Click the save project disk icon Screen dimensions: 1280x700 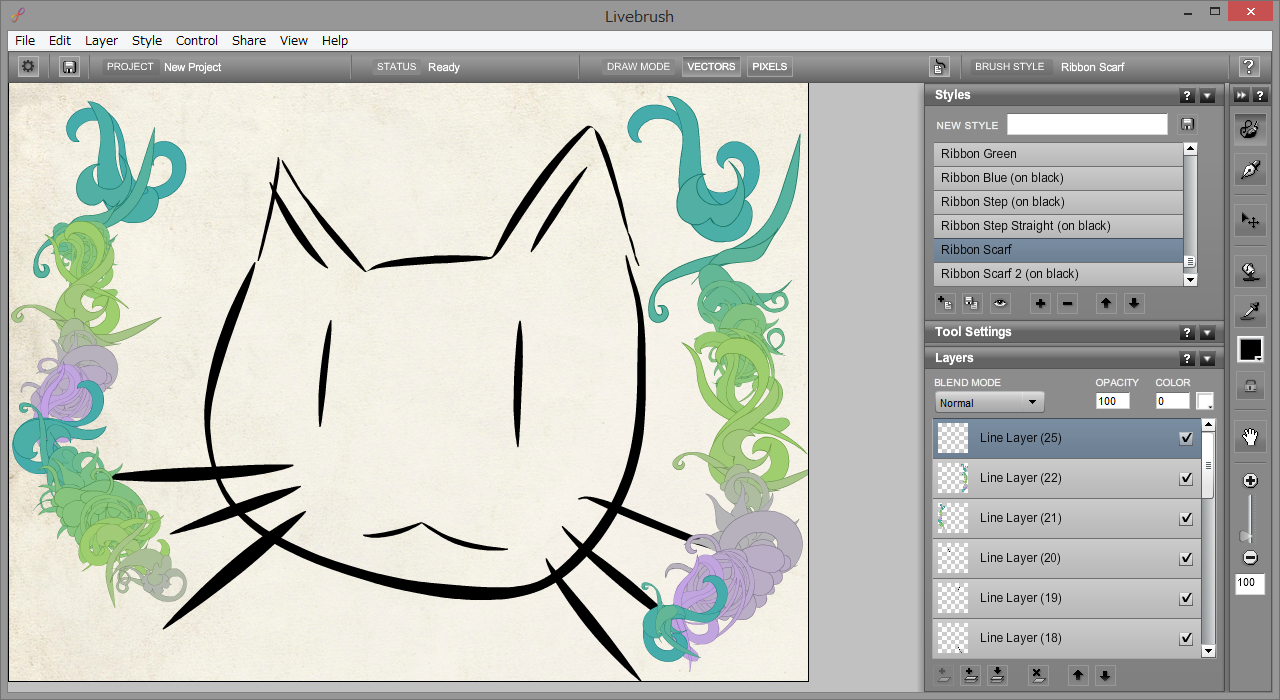pyautogui.click(x=69, y=67)
